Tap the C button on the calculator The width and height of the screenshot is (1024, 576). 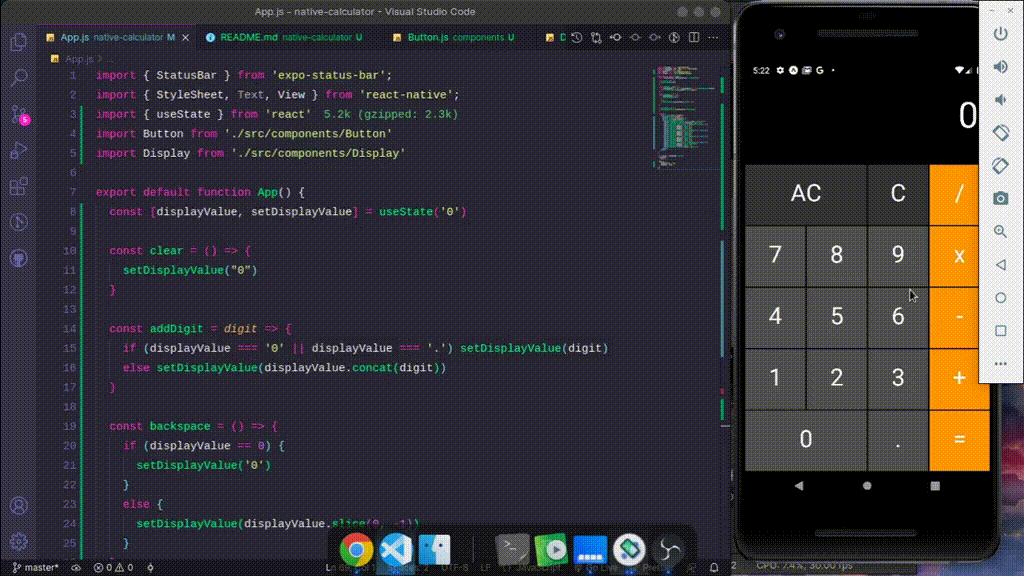point(898,194)
